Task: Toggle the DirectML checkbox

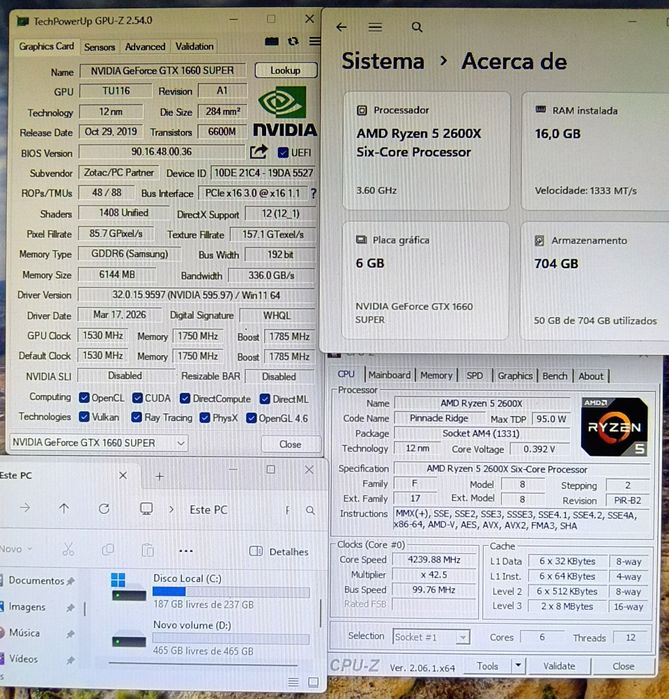Action: (x=265, y=399)
